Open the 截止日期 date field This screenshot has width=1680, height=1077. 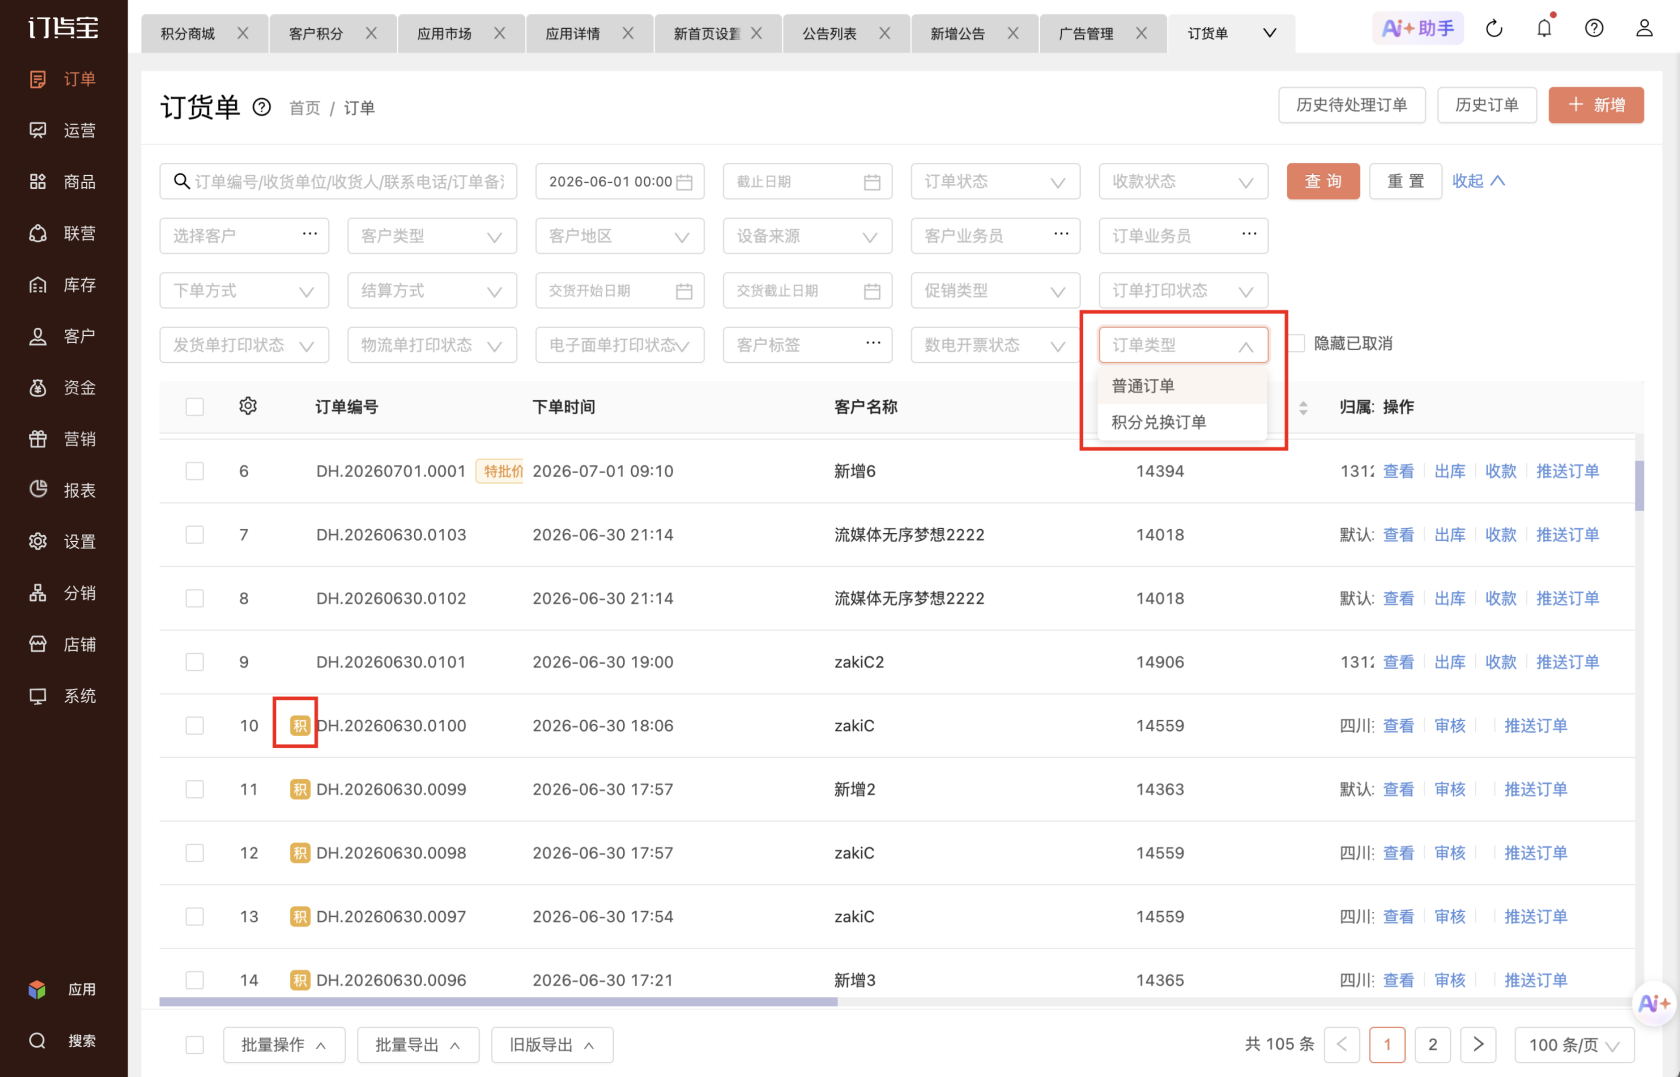(x=807, y=181)
